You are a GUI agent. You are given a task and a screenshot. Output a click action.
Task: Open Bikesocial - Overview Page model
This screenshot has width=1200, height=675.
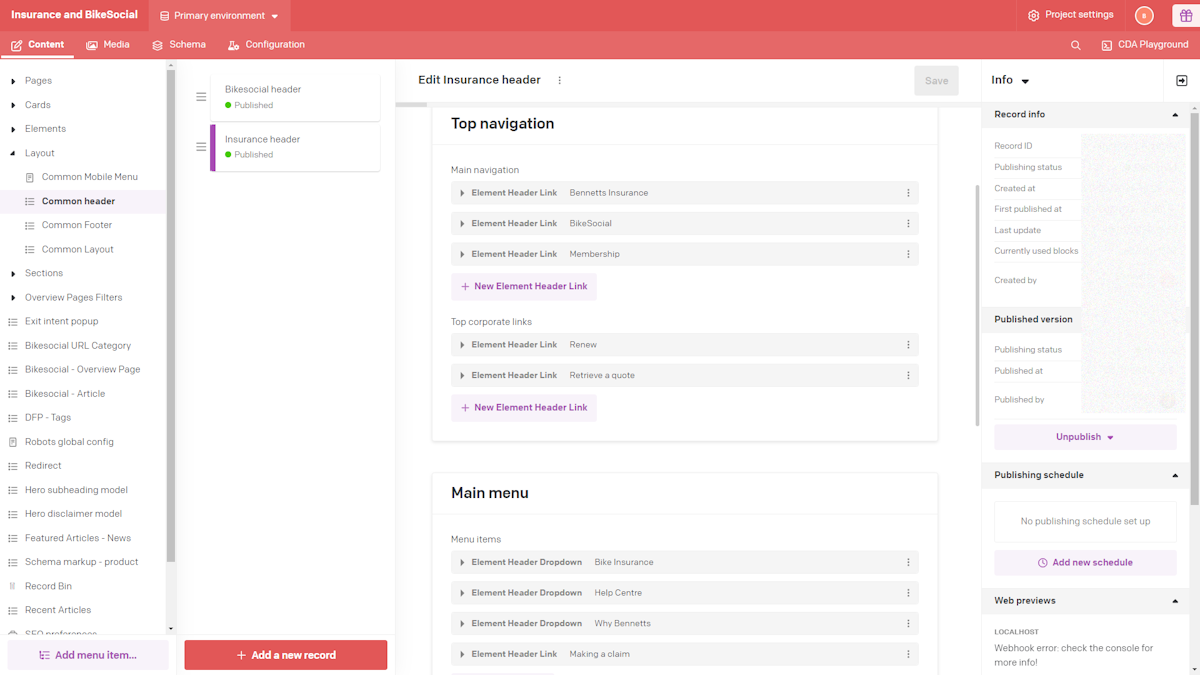[83, 370]
